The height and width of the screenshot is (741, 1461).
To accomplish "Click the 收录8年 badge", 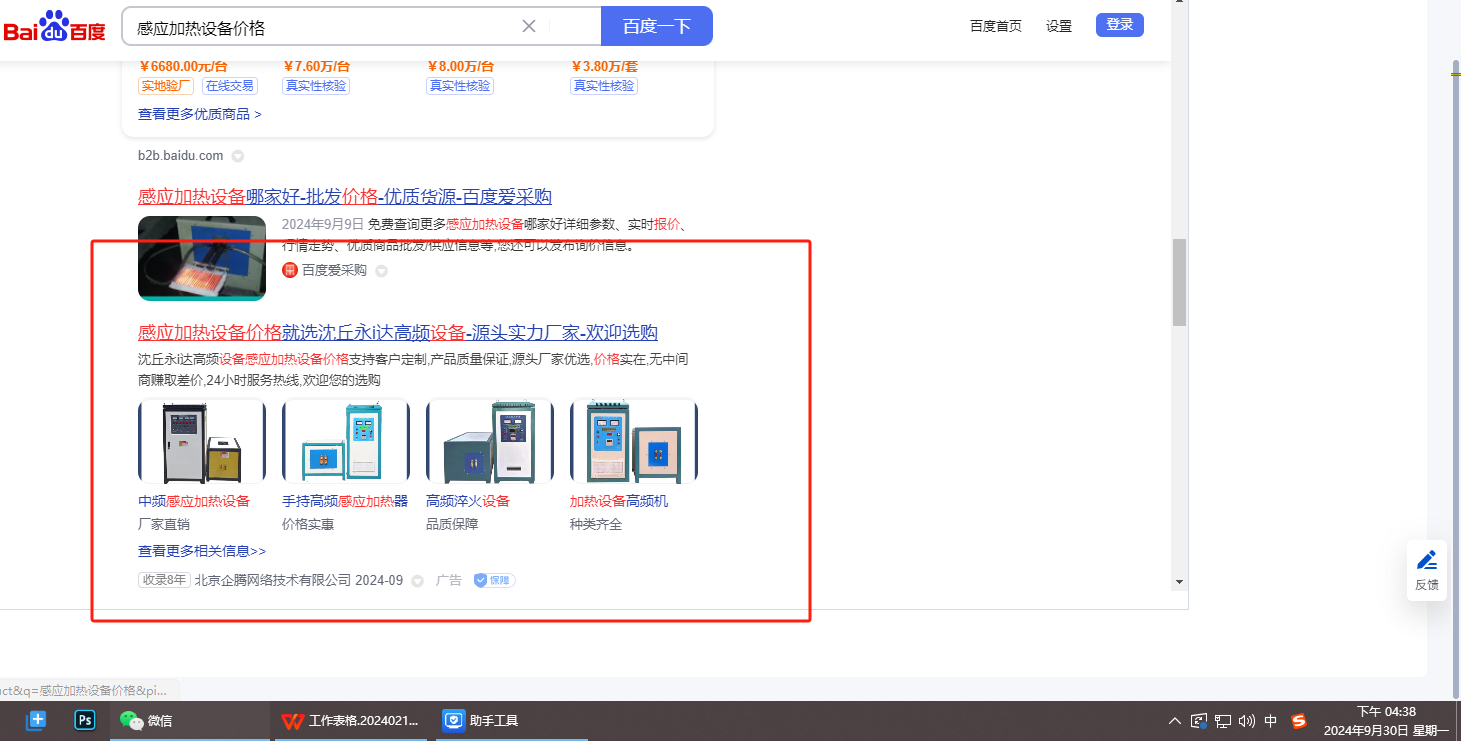I will [164, 580].
